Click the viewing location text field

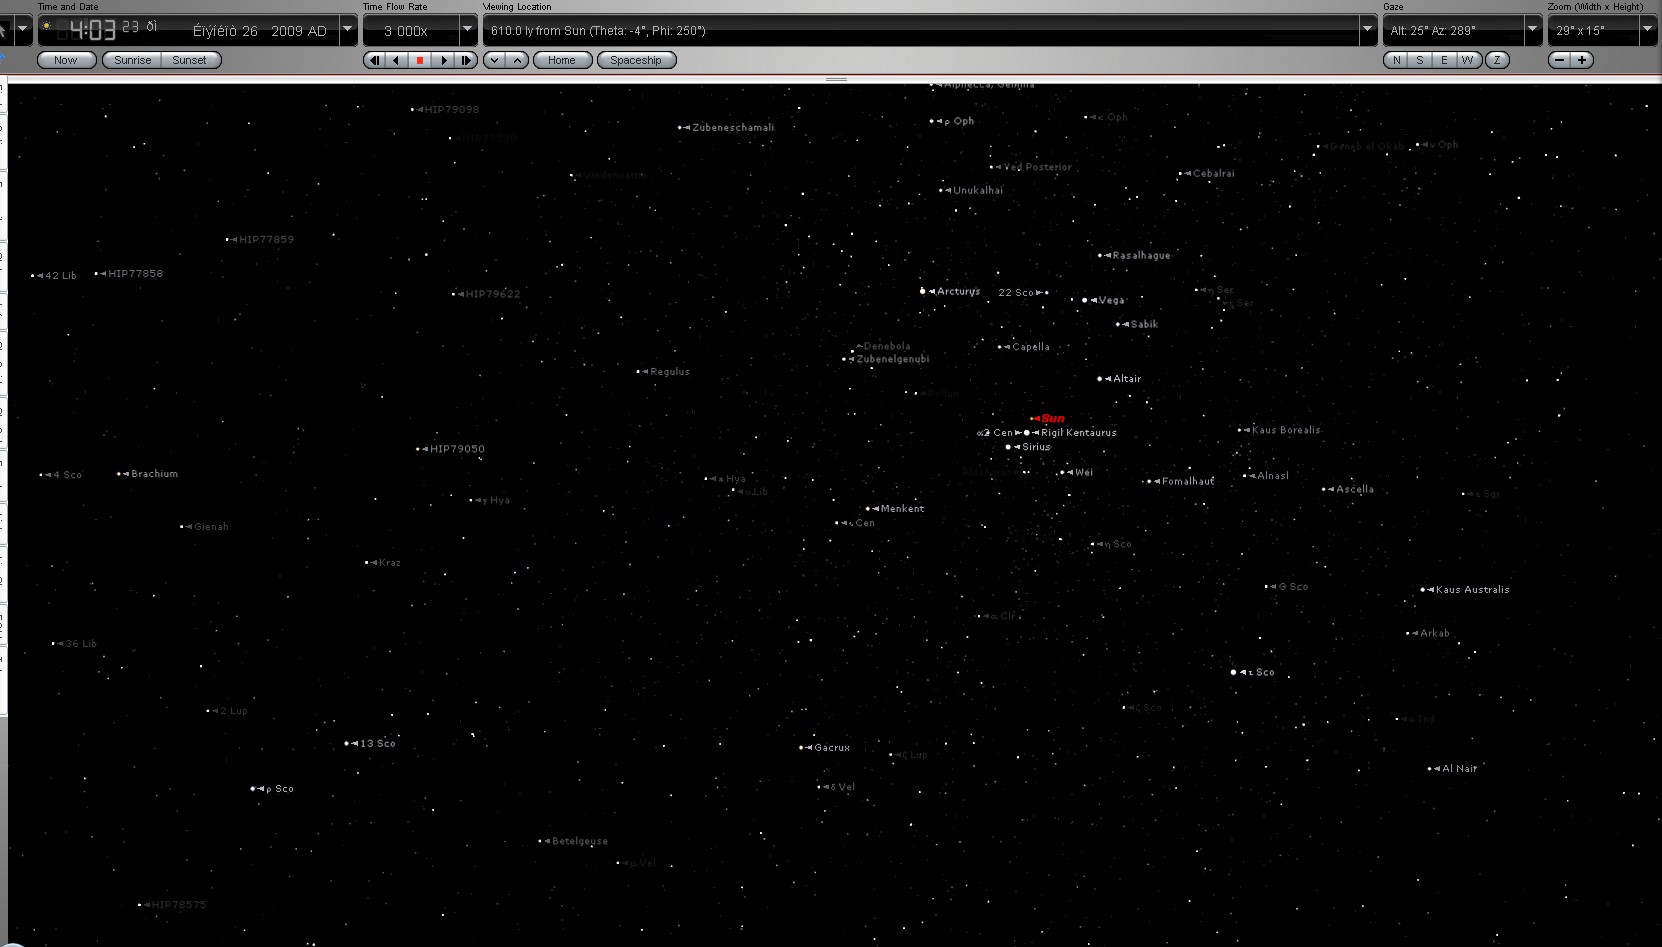[x=921, y=31]
